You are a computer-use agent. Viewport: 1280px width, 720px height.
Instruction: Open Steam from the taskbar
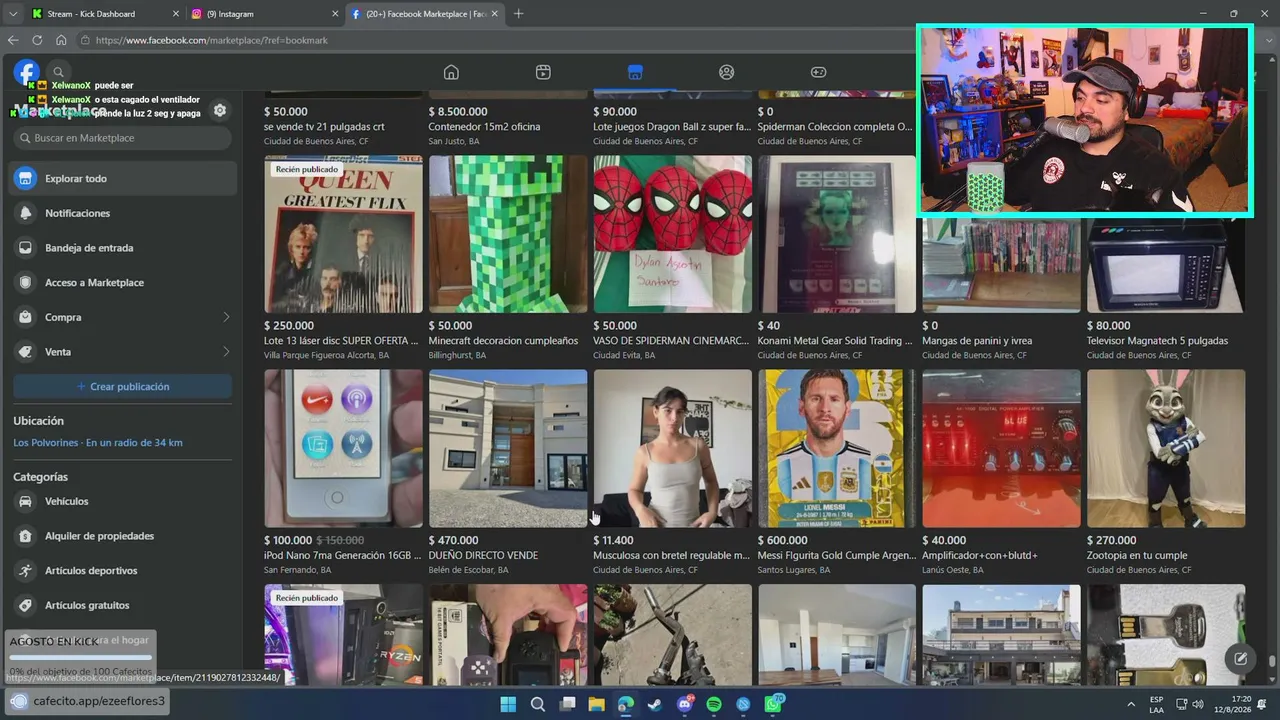[x=654, y=704]
